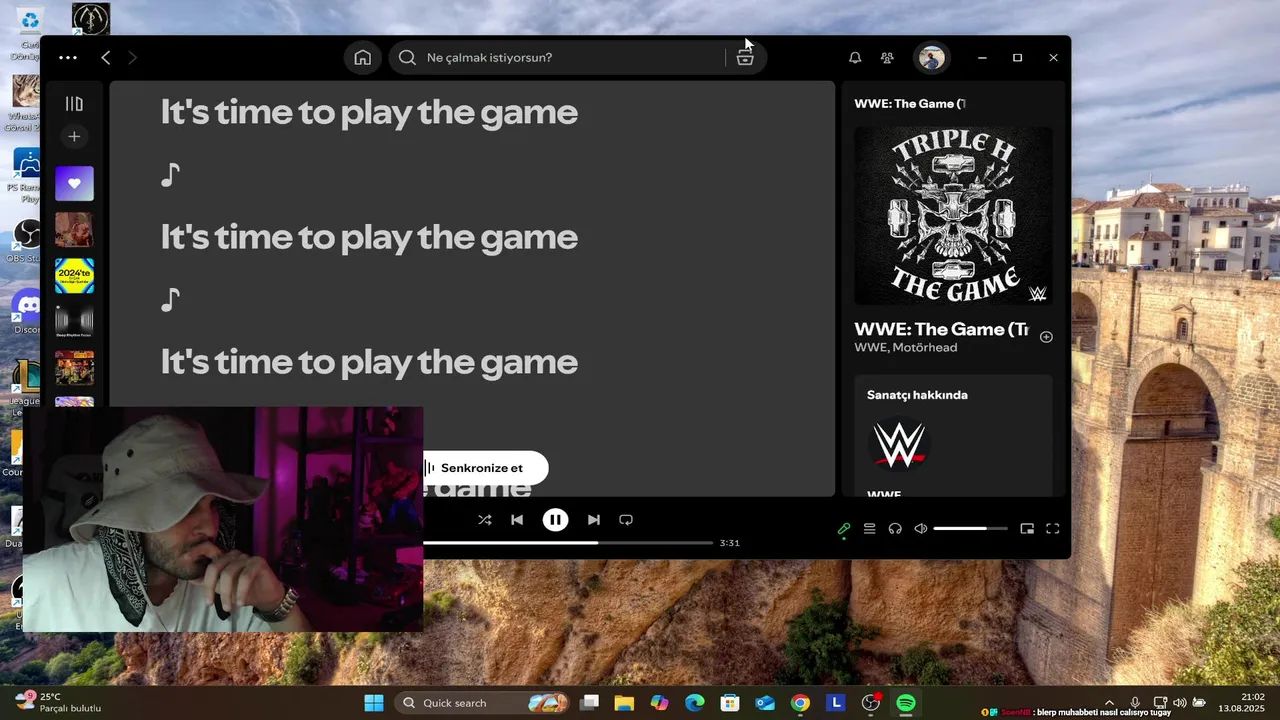Open notifications bell in Spotify

[855, 58]
